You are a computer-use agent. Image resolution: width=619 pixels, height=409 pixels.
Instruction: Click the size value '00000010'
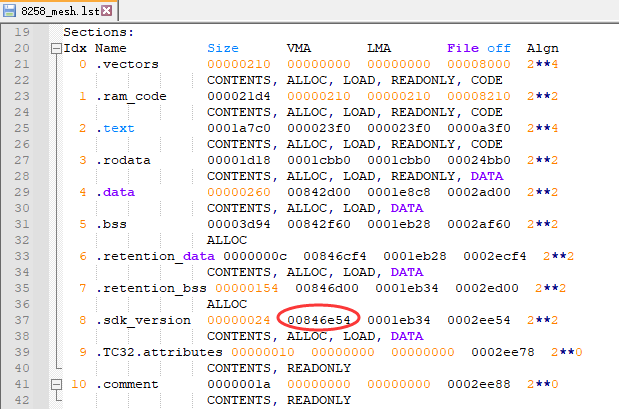tap(263, 352)
